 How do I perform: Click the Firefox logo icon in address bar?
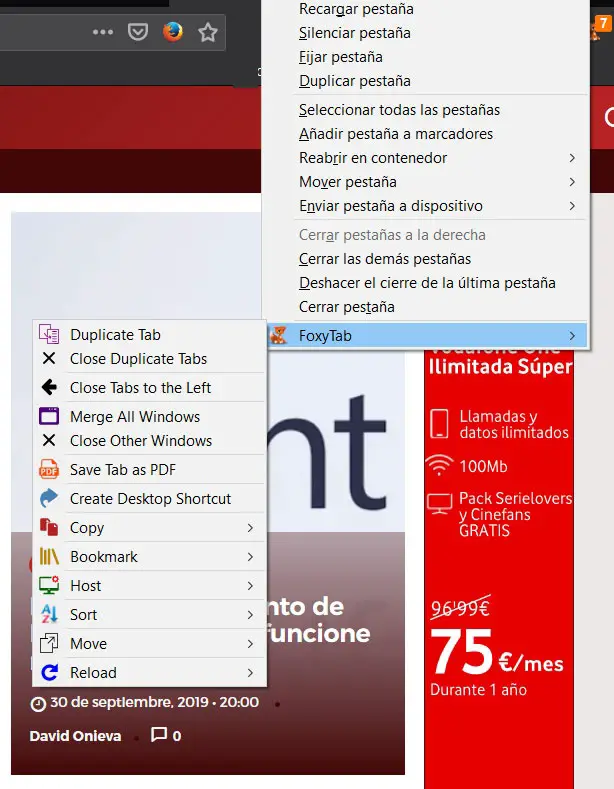click(173, 32)
